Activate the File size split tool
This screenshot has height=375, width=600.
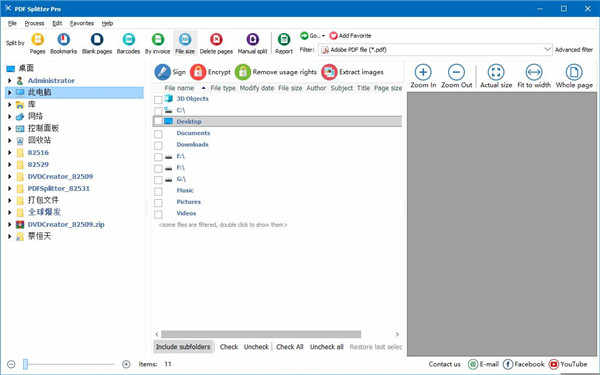coord(185,39)
